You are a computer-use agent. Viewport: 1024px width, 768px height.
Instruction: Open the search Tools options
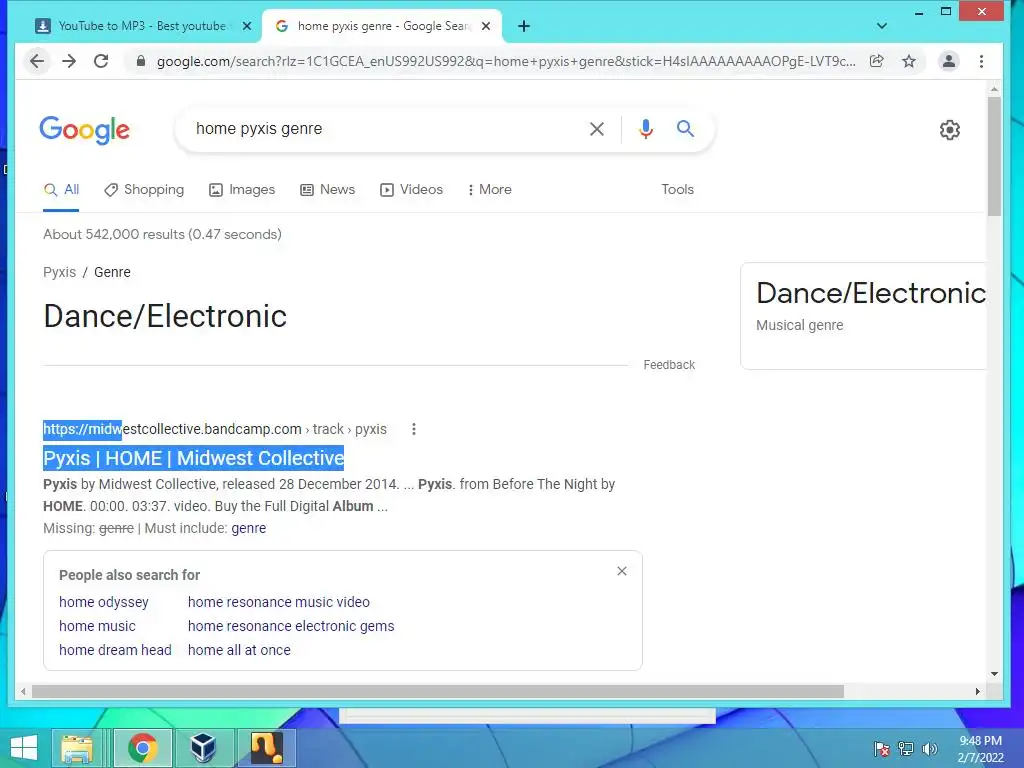click(x=677, y=189)
